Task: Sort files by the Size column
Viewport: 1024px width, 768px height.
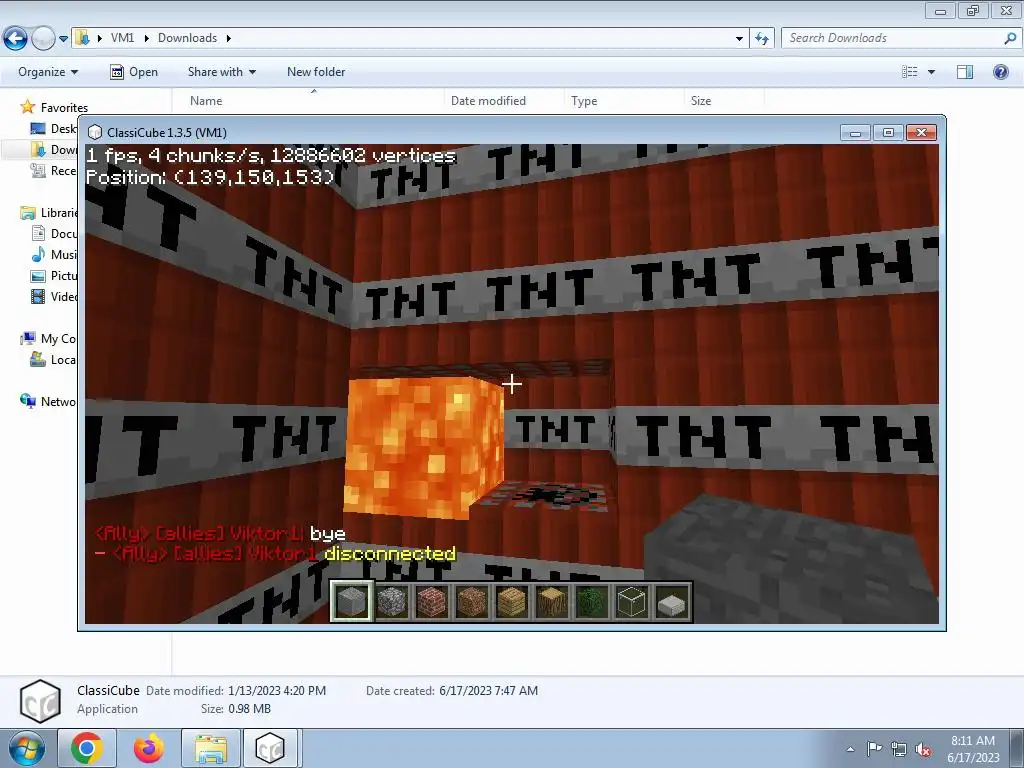Action: coord(701,101)
